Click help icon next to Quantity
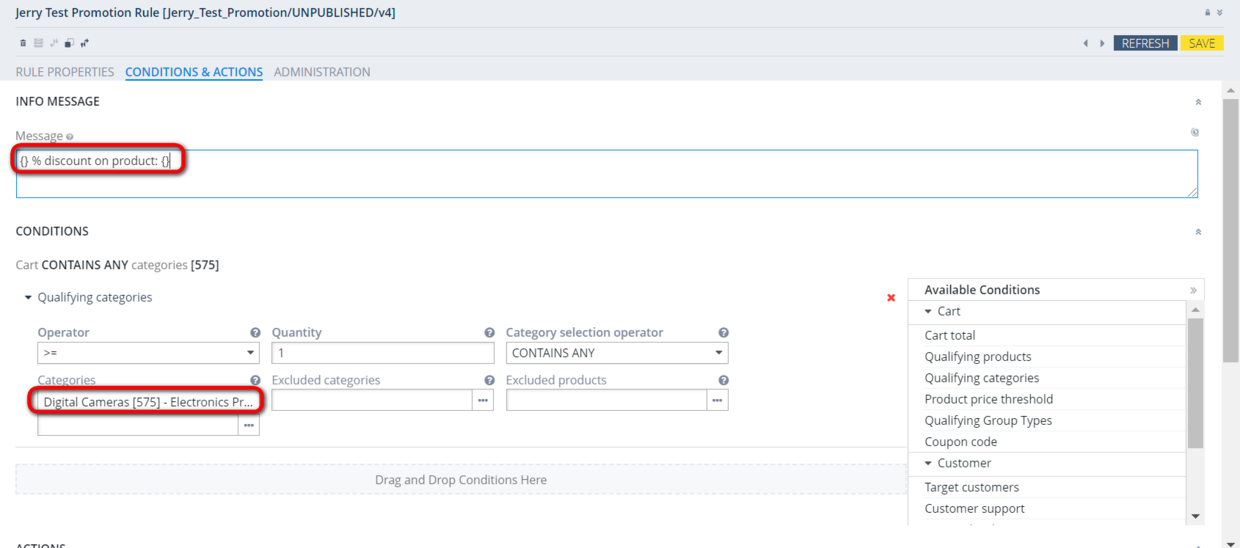 pyautogui.click(x=489, y=333)
